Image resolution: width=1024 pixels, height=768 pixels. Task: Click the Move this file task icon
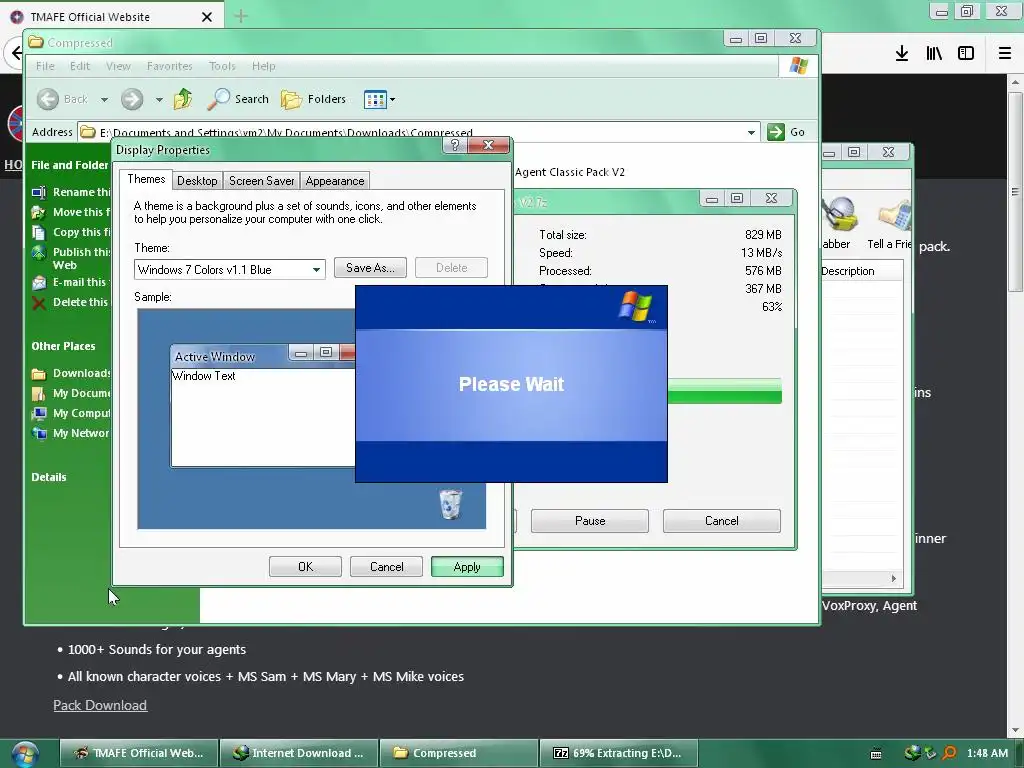pos(39,212)
